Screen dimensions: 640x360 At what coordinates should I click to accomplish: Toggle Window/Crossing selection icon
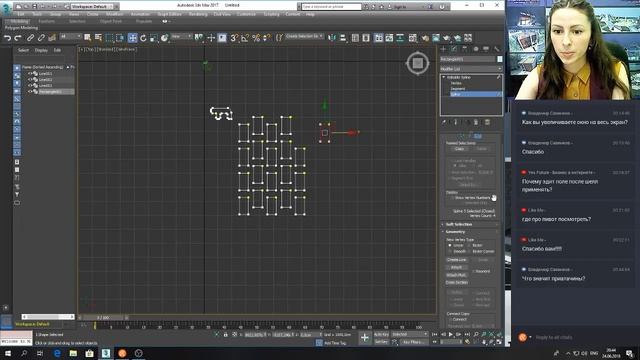(120, 38)
